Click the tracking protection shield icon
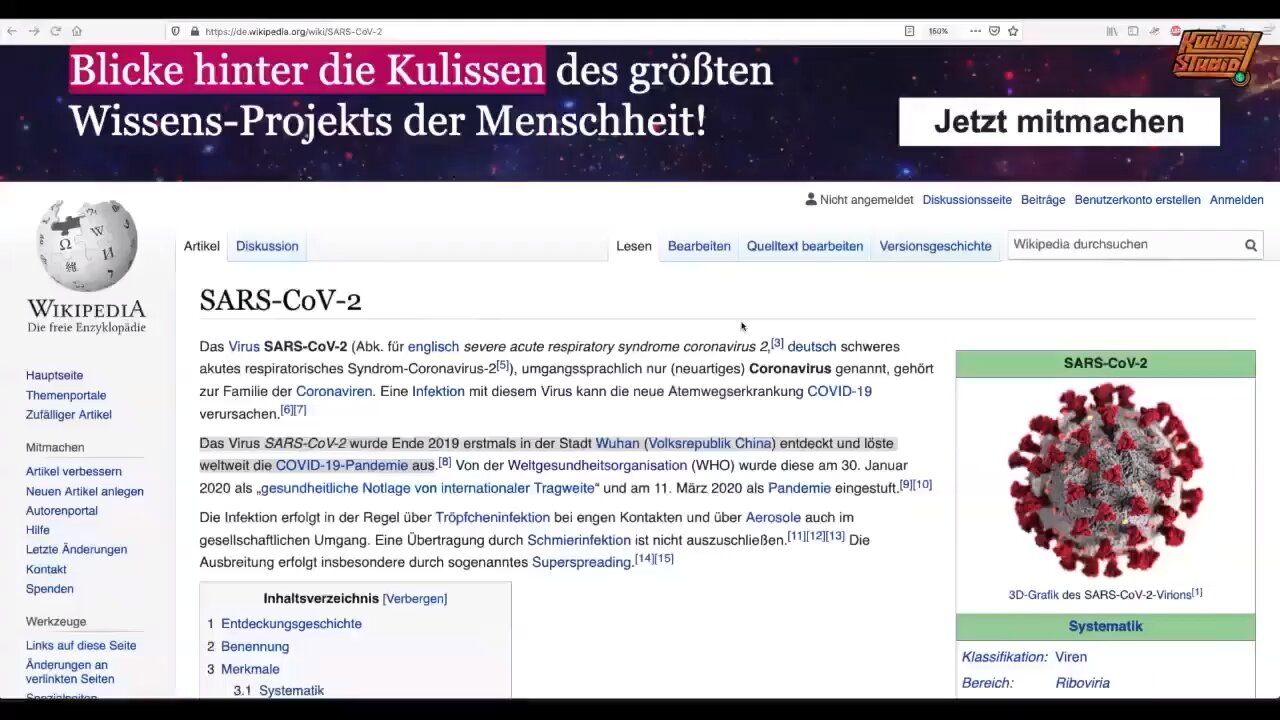Viewport: 1280px width, 720px height. (x=176, y=31)
